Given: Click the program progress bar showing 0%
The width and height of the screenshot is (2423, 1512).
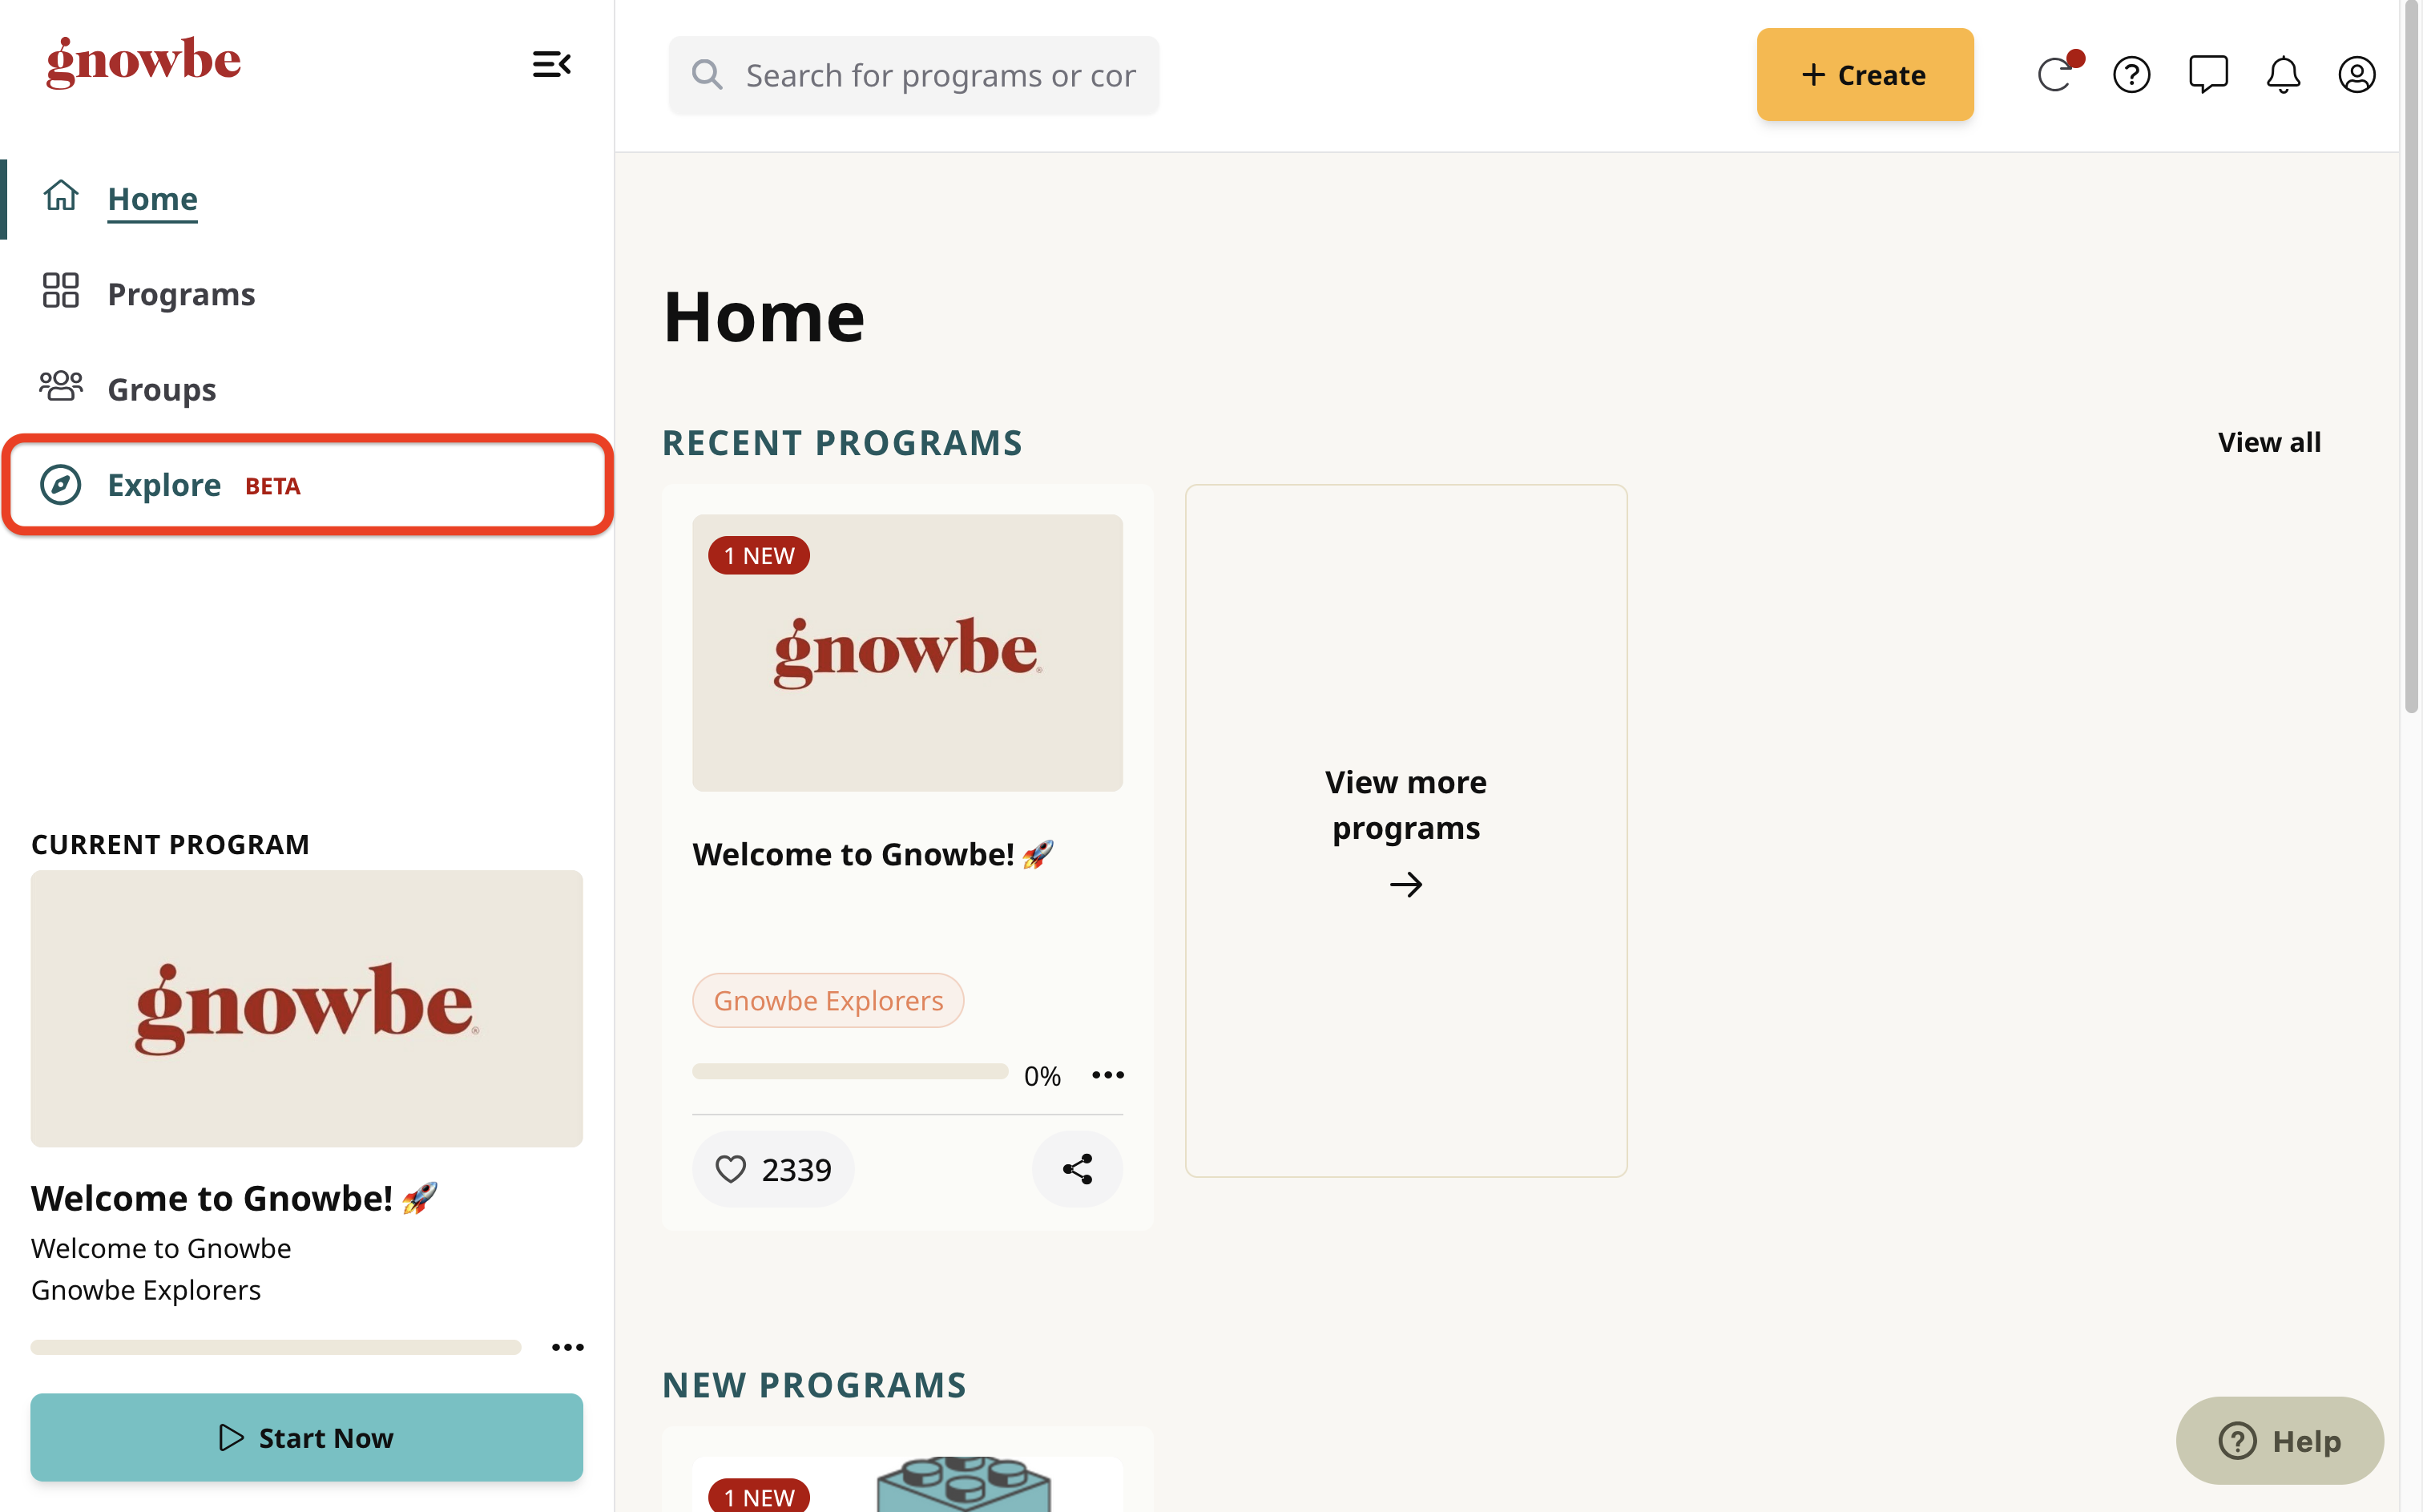Looking at the screenshot, I should tap(849, 1071).
